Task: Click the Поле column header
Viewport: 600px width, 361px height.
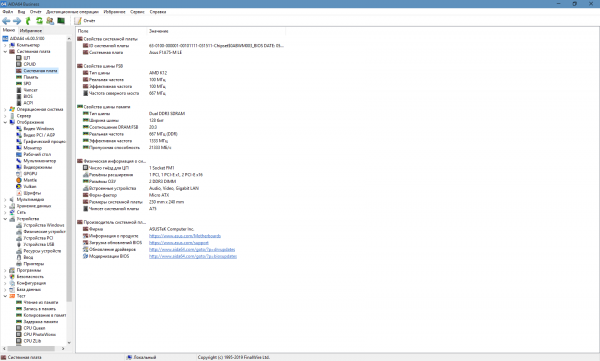Action: [111, 31]
